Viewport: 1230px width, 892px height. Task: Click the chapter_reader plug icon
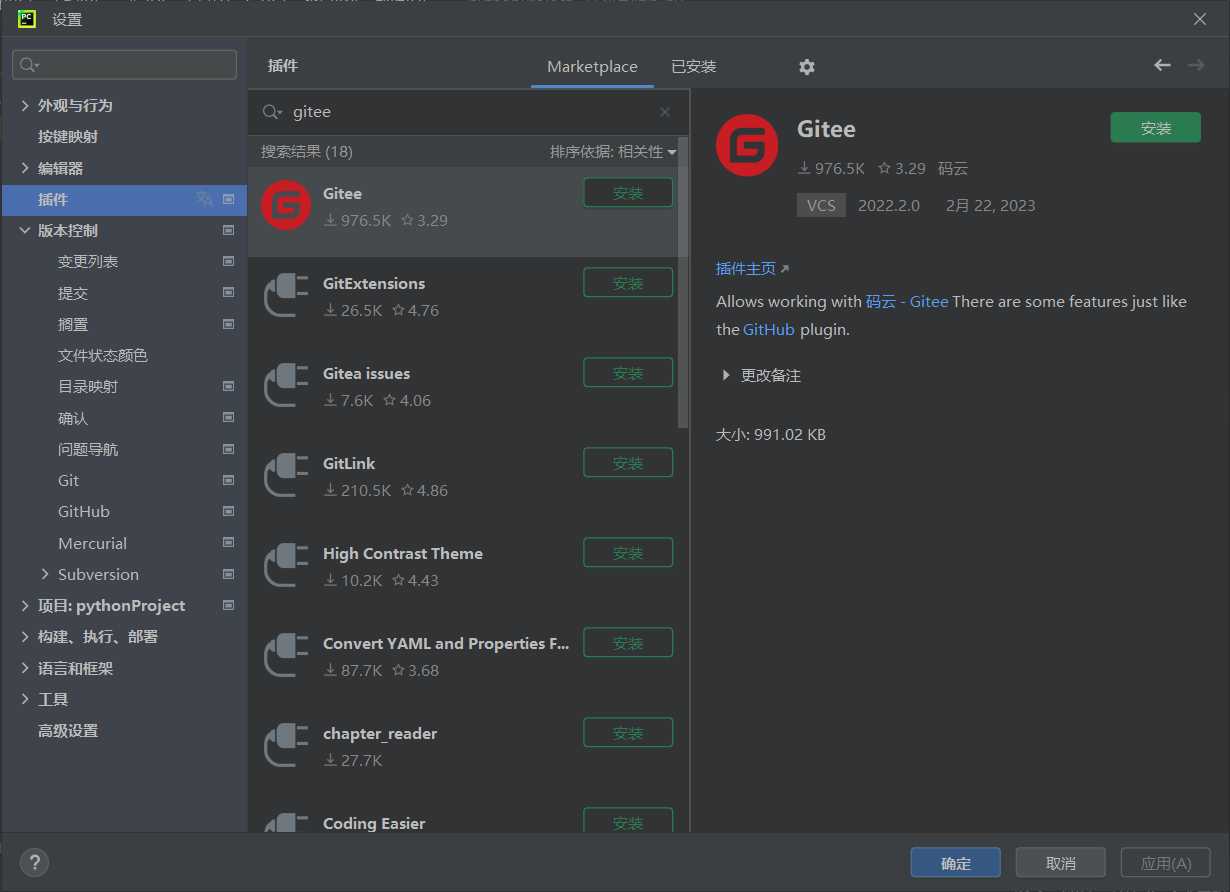pyautogui.click(x=286, y=745)
